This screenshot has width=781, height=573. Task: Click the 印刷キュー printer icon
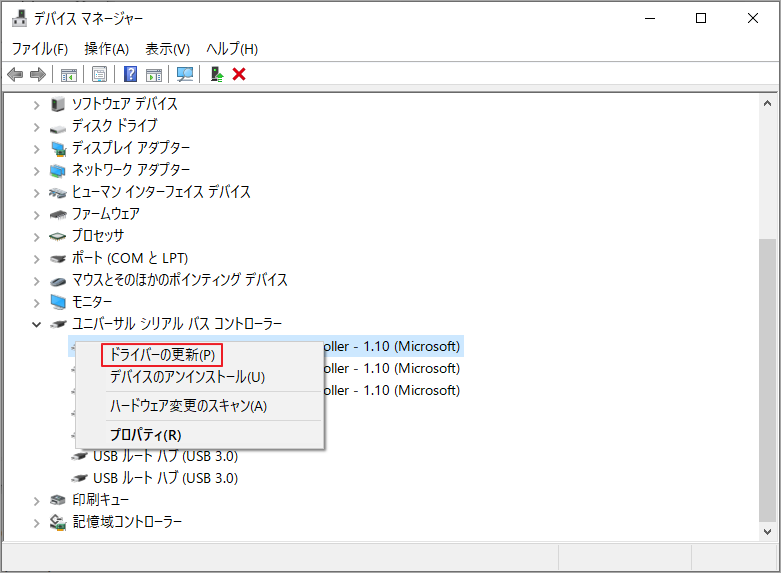point(58,500)
